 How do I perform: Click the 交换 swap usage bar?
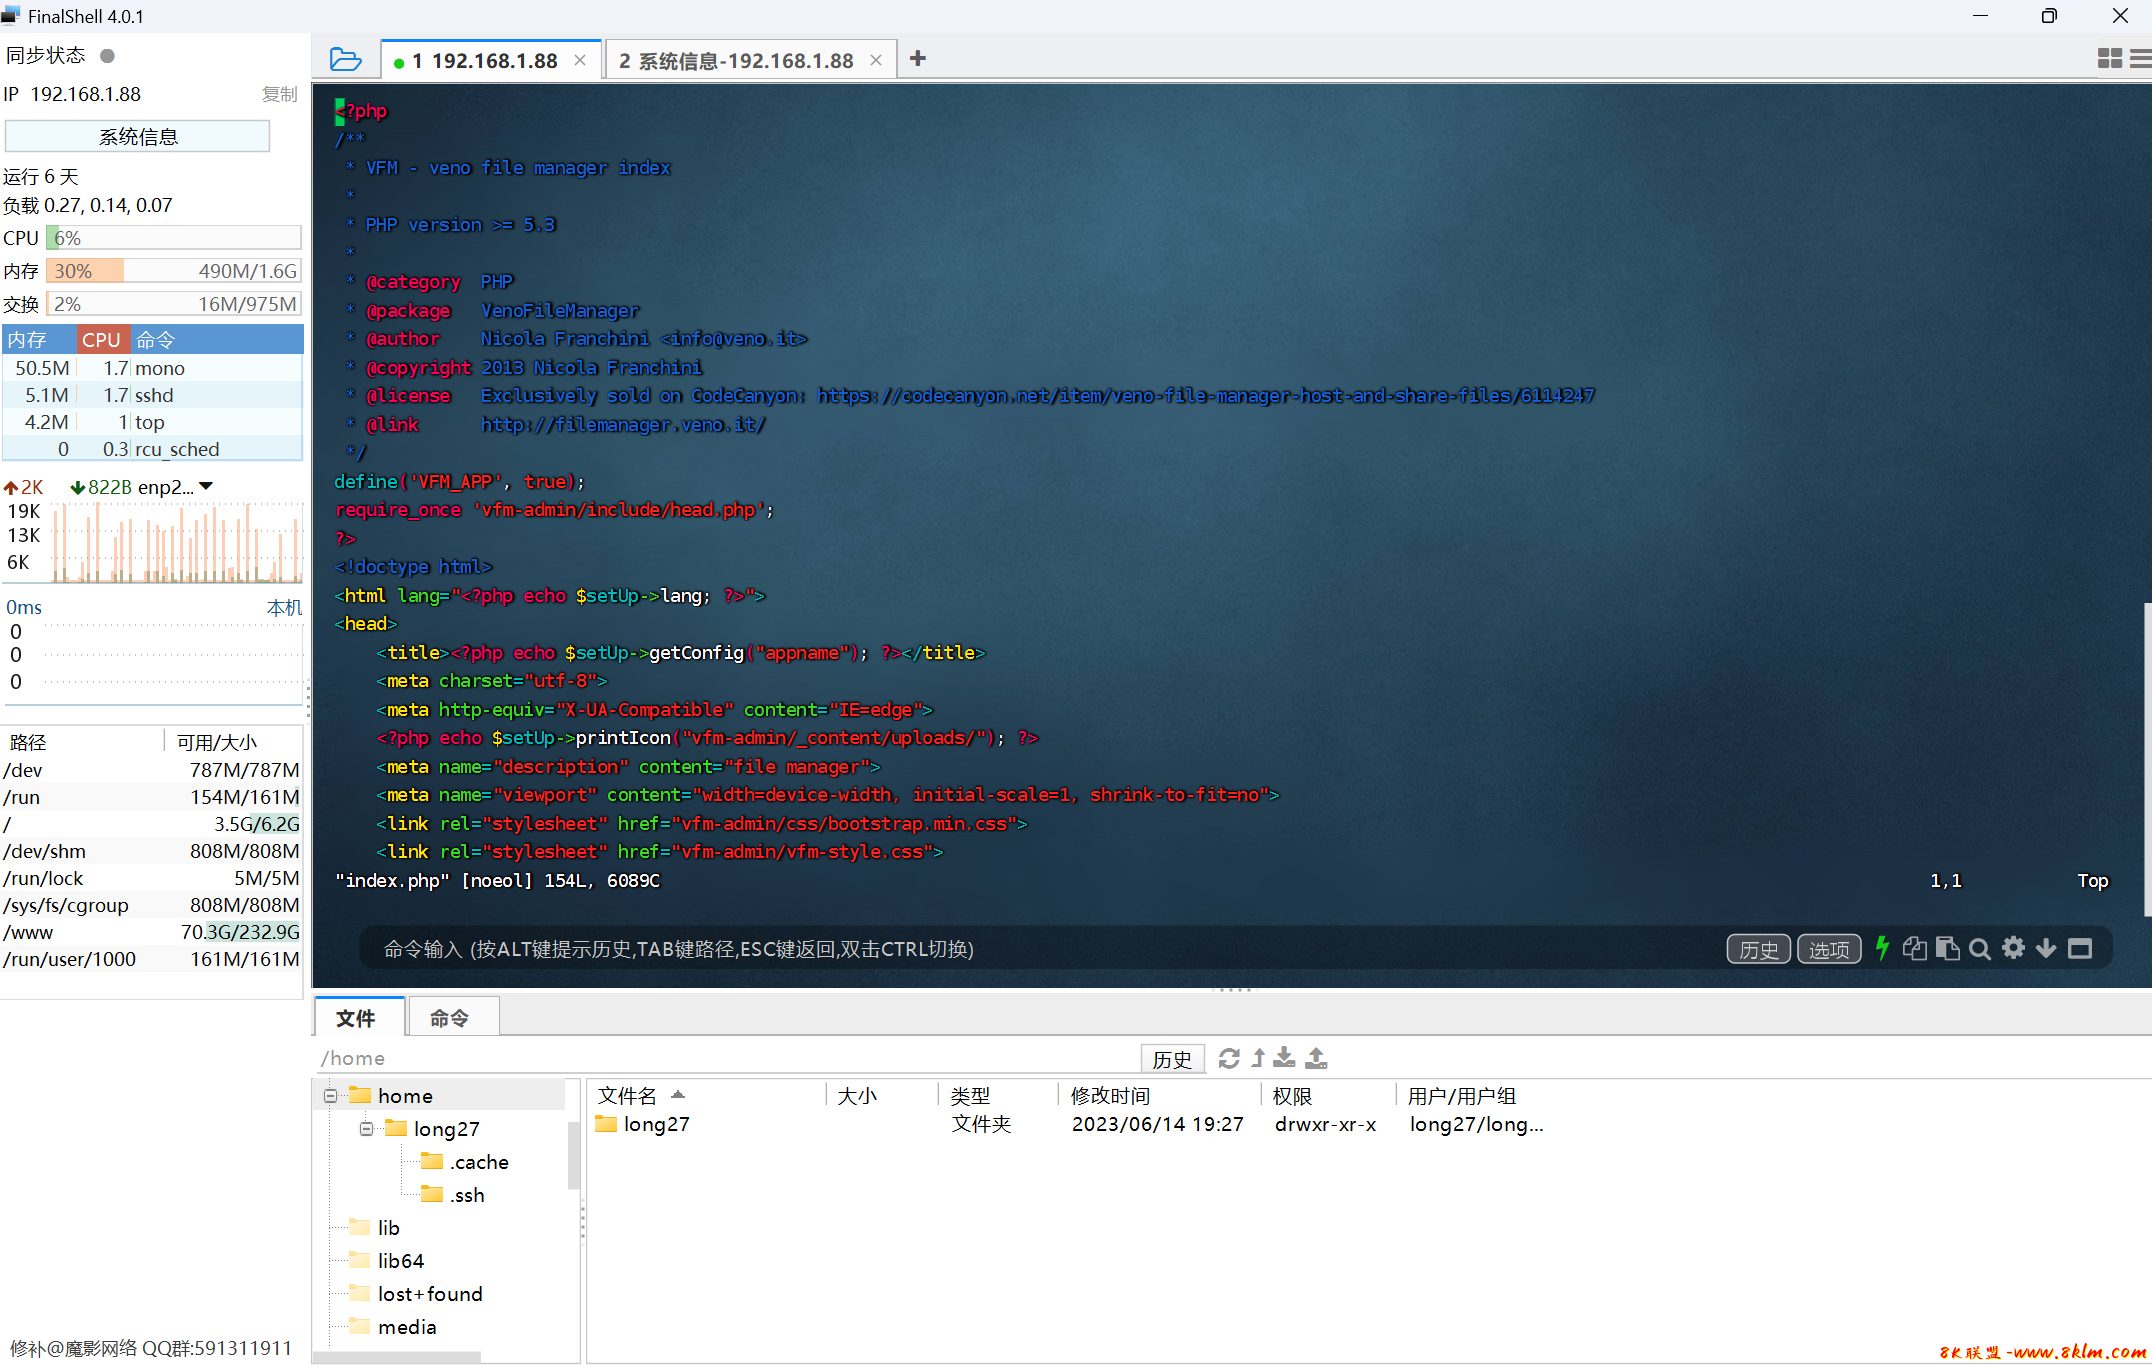coord(173,304)
